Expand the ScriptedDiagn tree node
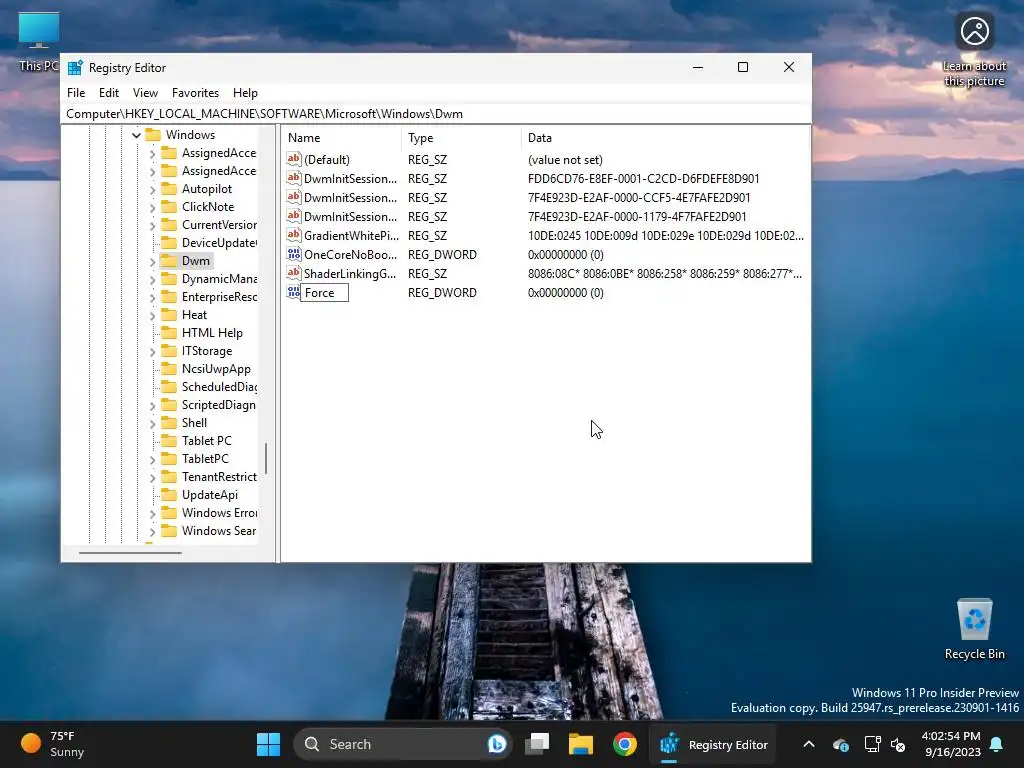The image size is (1024, 768). 152,406
